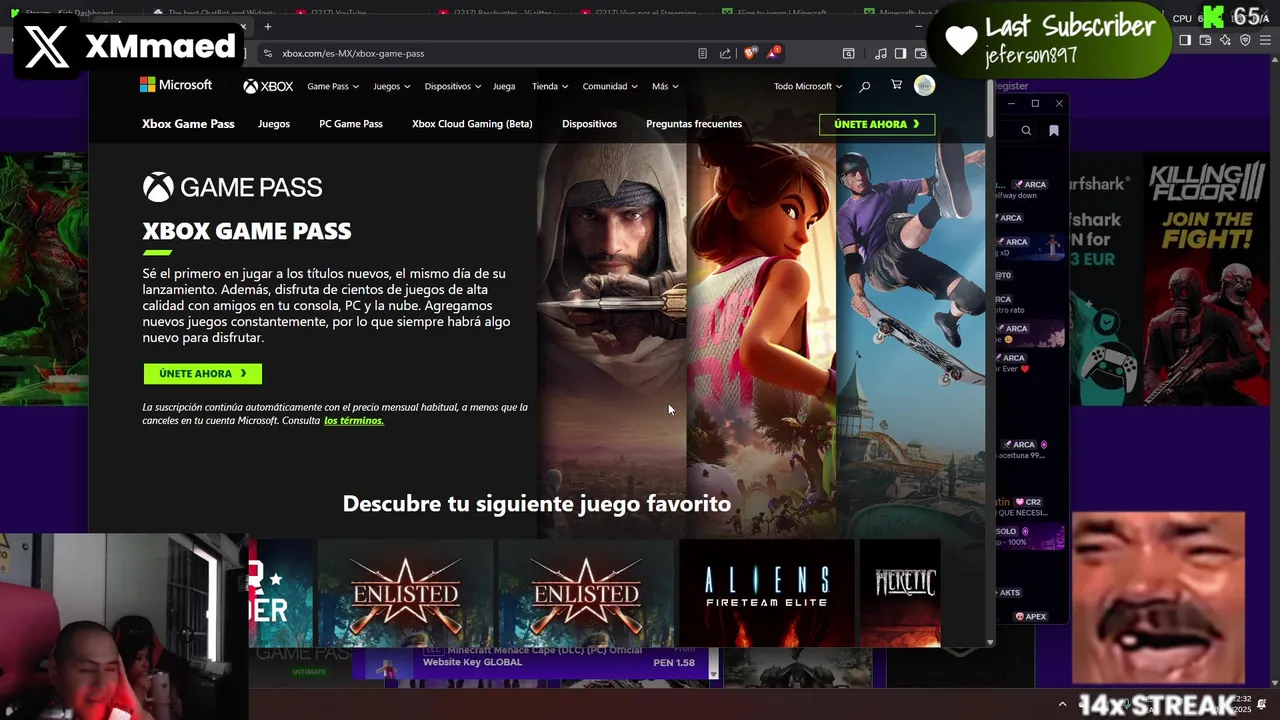Screen dimensions: 1280x720
Task: Select the Preguntas frecuentes tab
Action: coord(694,124)
